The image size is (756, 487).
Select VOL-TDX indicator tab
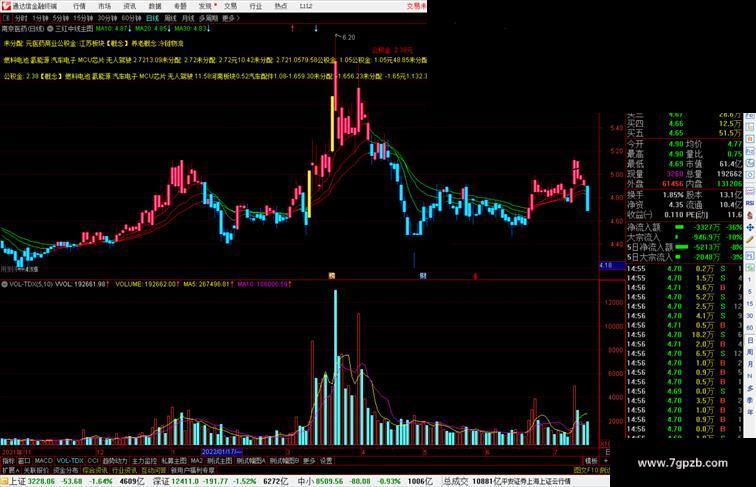point(70,461)
